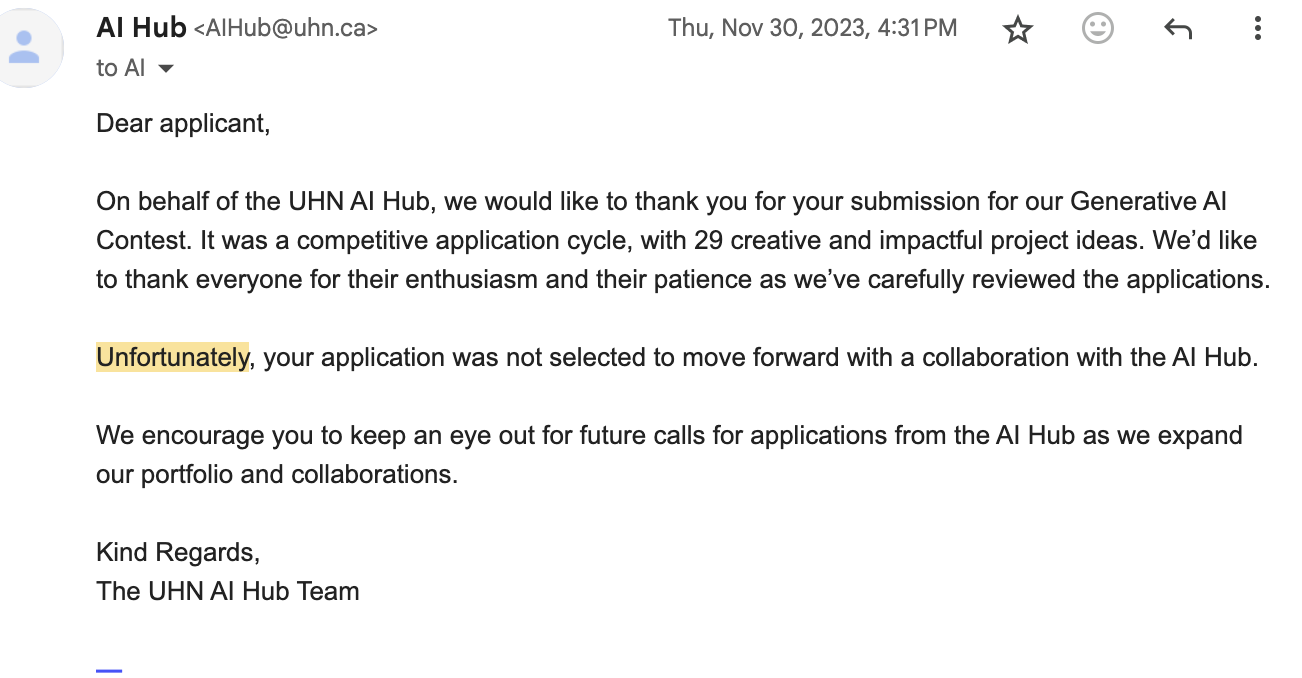The width and height of the screenshot is (1302, 678).
Task: Reply to the AI Hub email
Action: 1178,30
